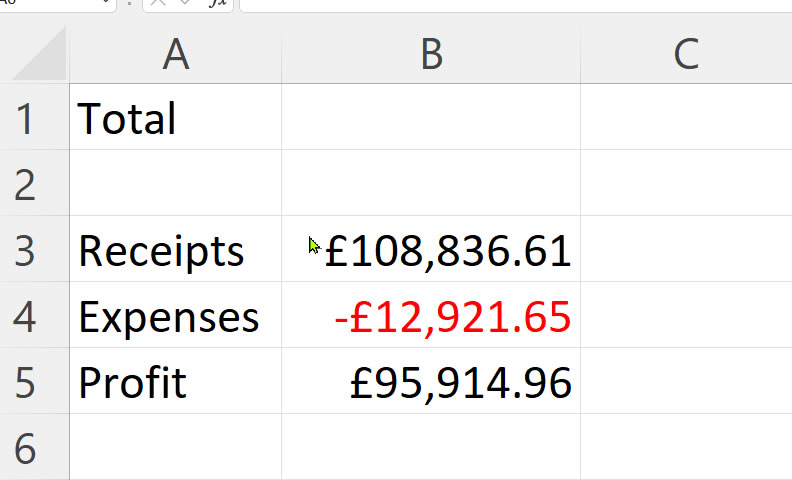Click the Cancel X formula icon

coord(158,3)
